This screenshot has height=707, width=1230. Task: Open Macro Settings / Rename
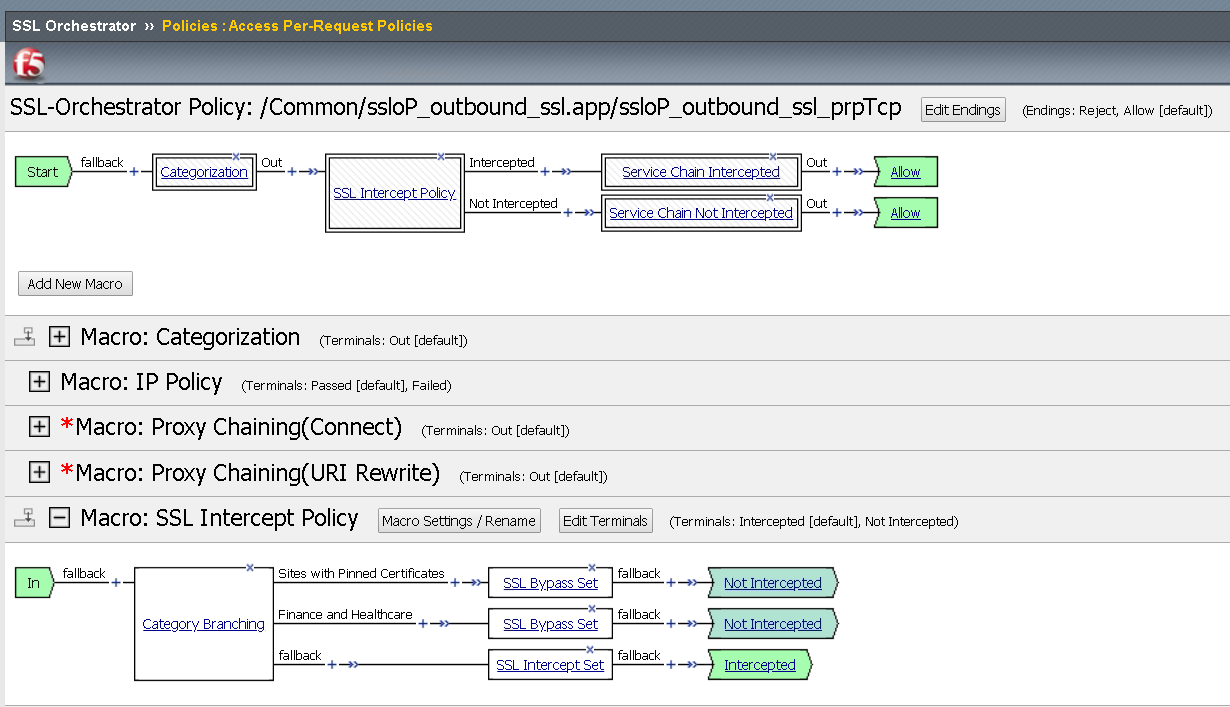point(459,521)
